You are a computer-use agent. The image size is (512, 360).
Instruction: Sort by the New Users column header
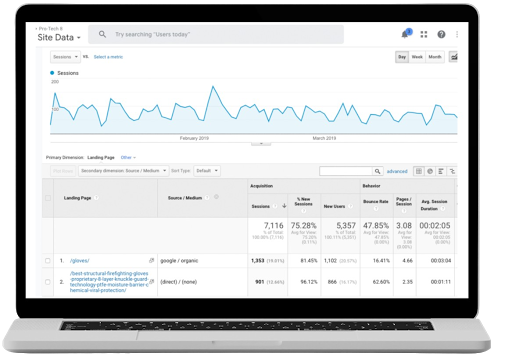click(334, 206)
